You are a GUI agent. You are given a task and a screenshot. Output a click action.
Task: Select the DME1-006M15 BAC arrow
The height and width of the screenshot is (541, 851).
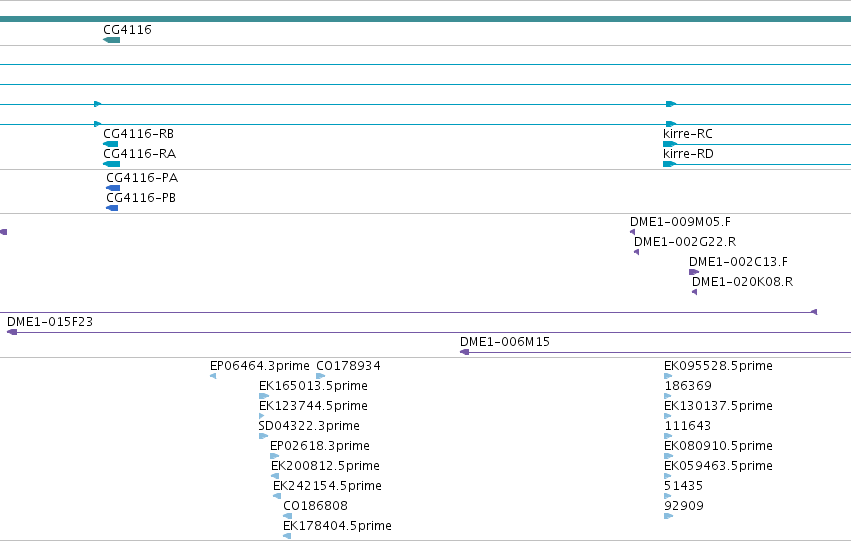(x=655, y=352)
